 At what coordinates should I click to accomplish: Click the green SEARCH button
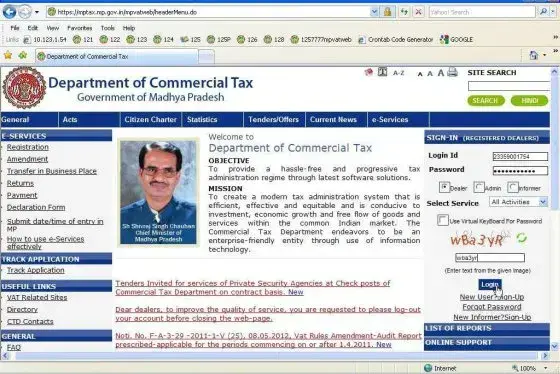[x=486, y=101]
